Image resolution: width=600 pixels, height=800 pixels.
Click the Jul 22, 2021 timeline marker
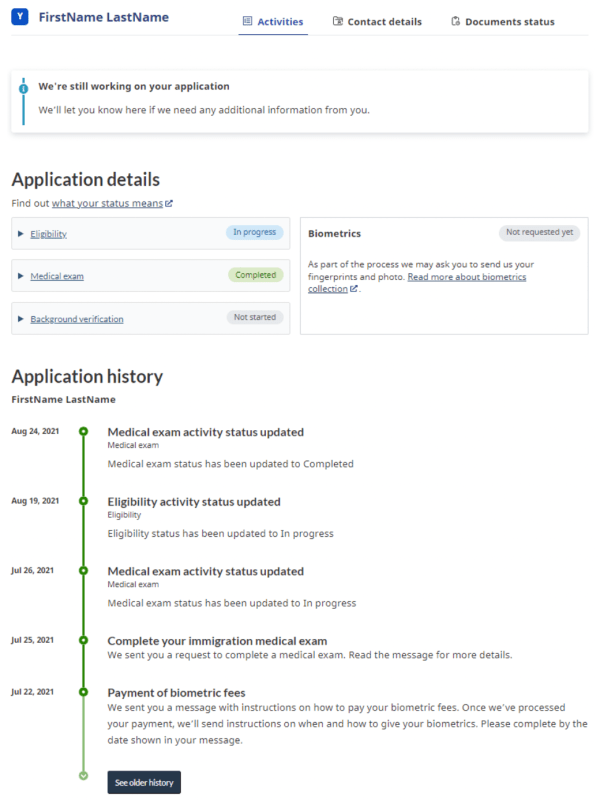point(84,692)
